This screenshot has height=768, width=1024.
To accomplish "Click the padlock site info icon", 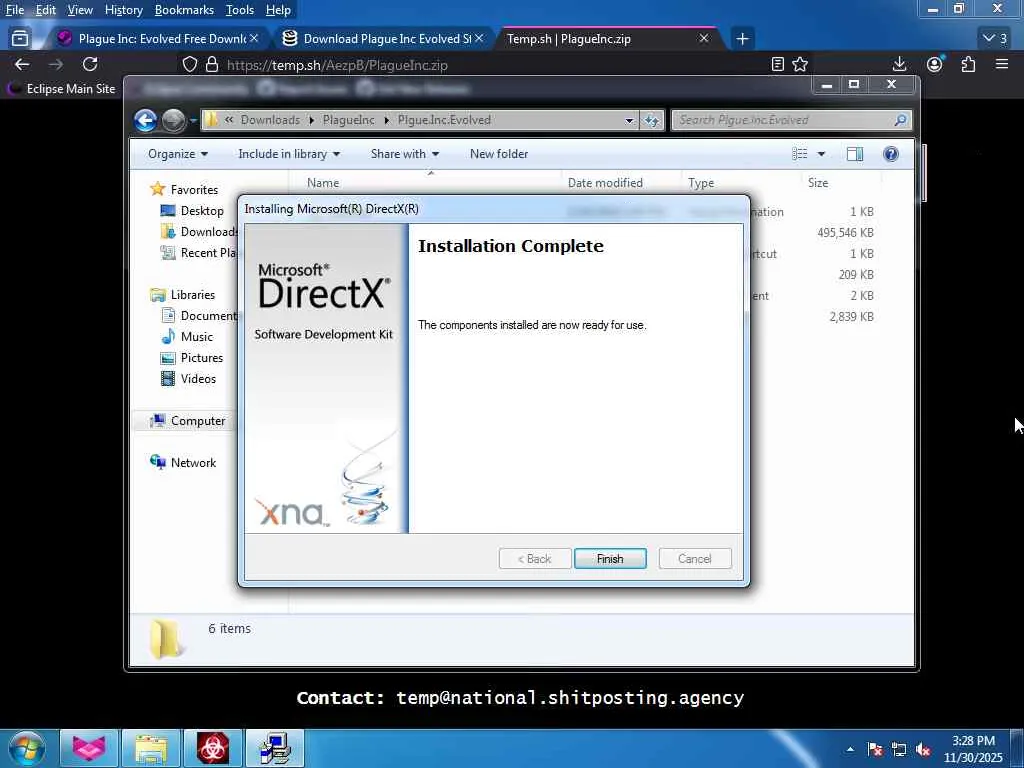I will (x=212, y=65).
